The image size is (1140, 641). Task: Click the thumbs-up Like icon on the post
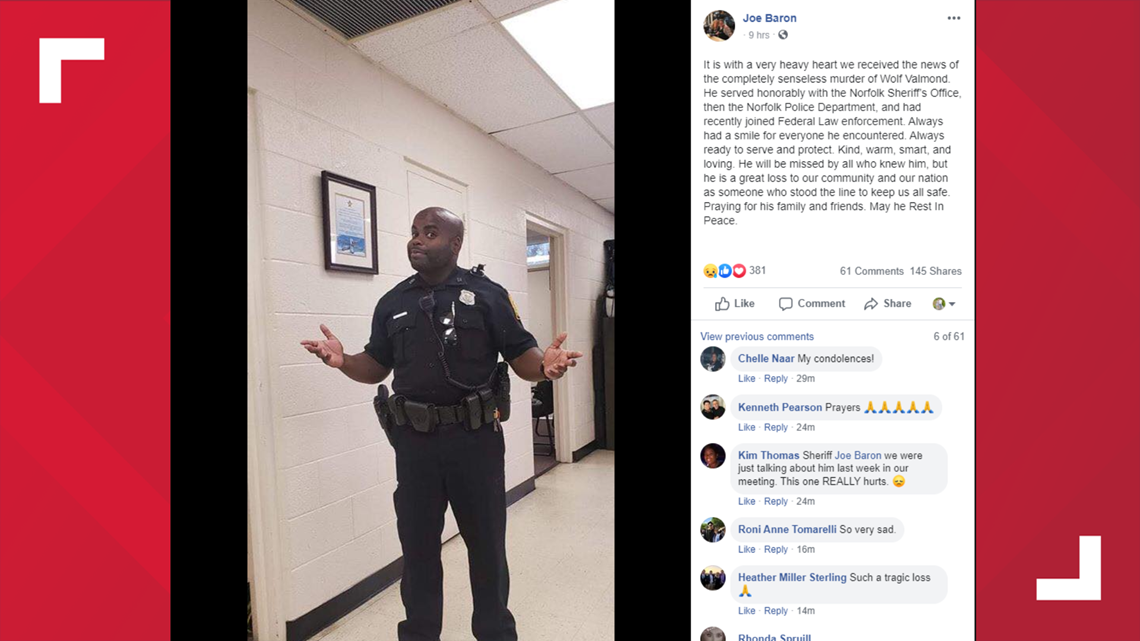pyautogui.click(x=722, y=304)
